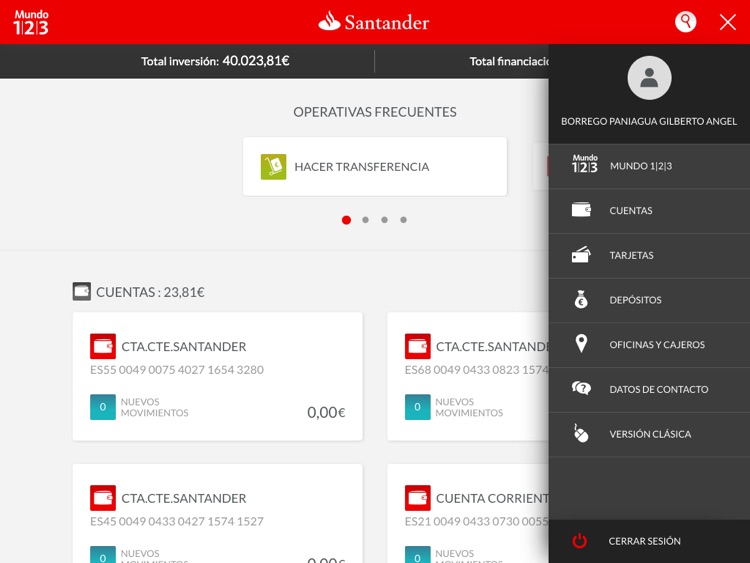Click the wallet icon beside CUENTAS menu

coord(581,210)
